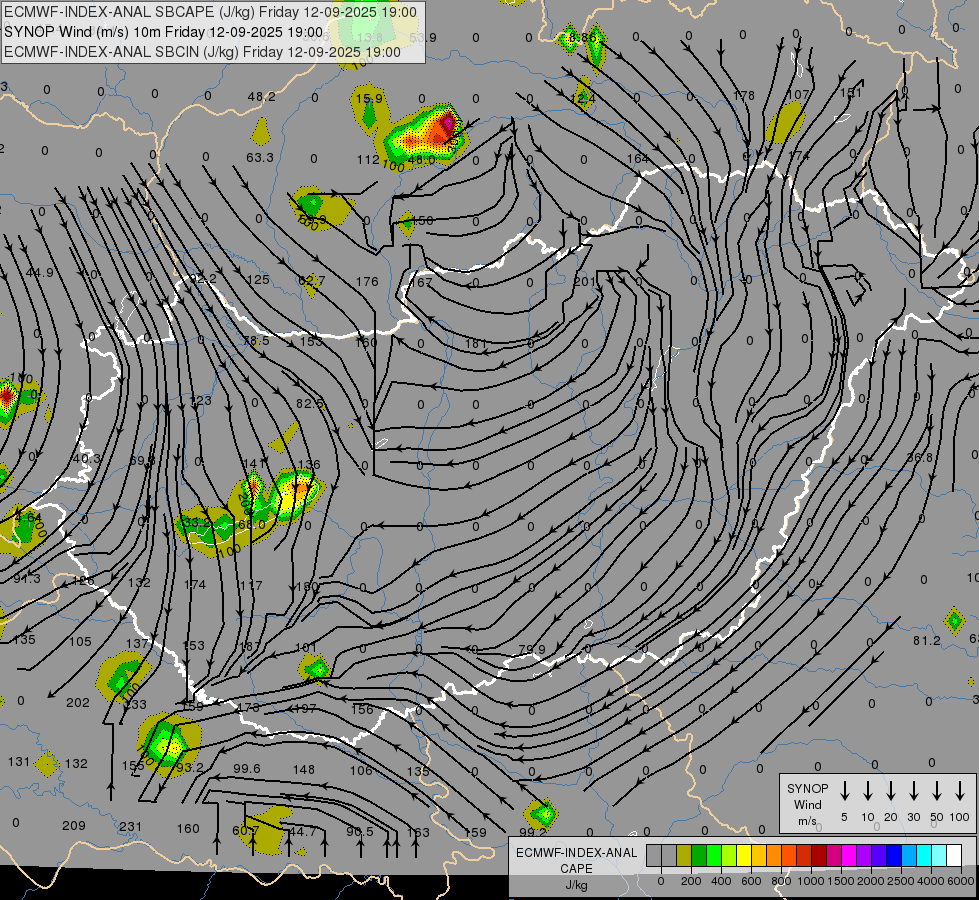Image resolution: width=979 pixels, height=900 pixels.
Task: Click the 209 CAPE value on map
Action: [x=74, y=826]
